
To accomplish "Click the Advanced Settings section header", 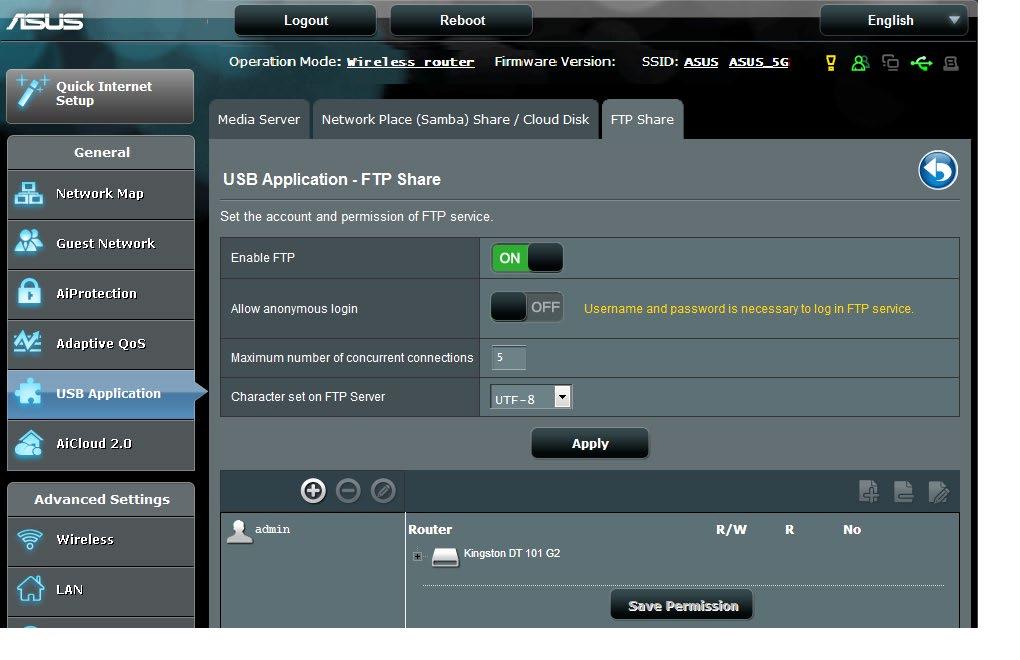I will [101, 499].
